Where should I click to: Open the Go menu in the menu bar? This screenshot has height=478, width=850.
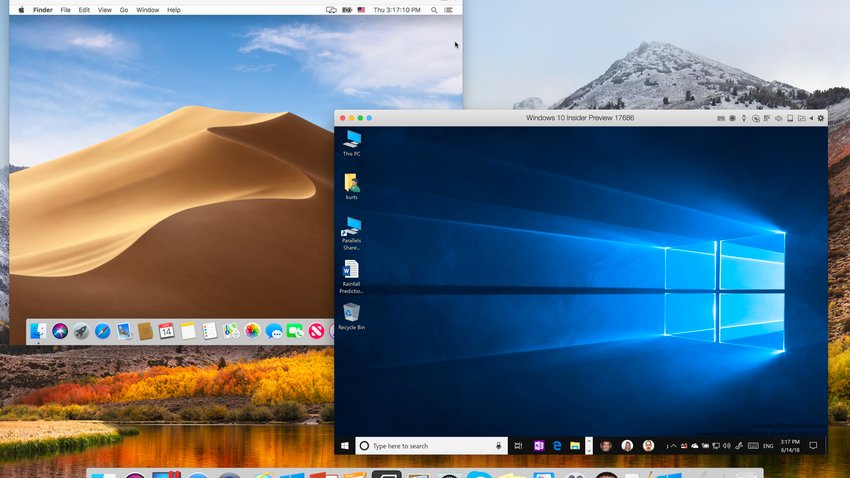point(124,10)
